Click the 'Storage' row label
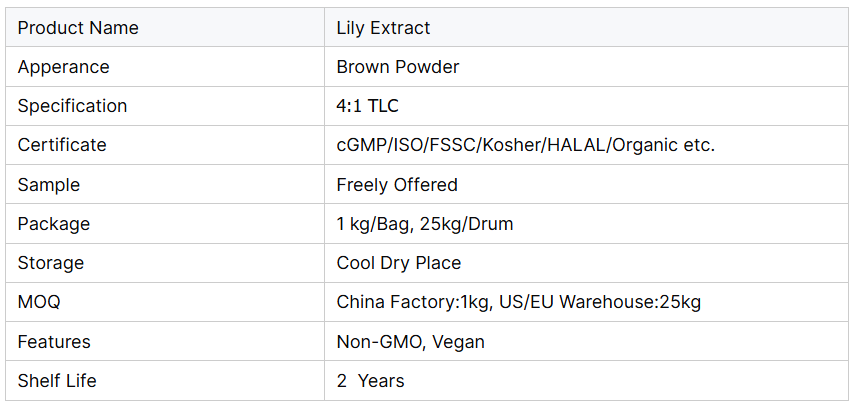 [50, 263]
